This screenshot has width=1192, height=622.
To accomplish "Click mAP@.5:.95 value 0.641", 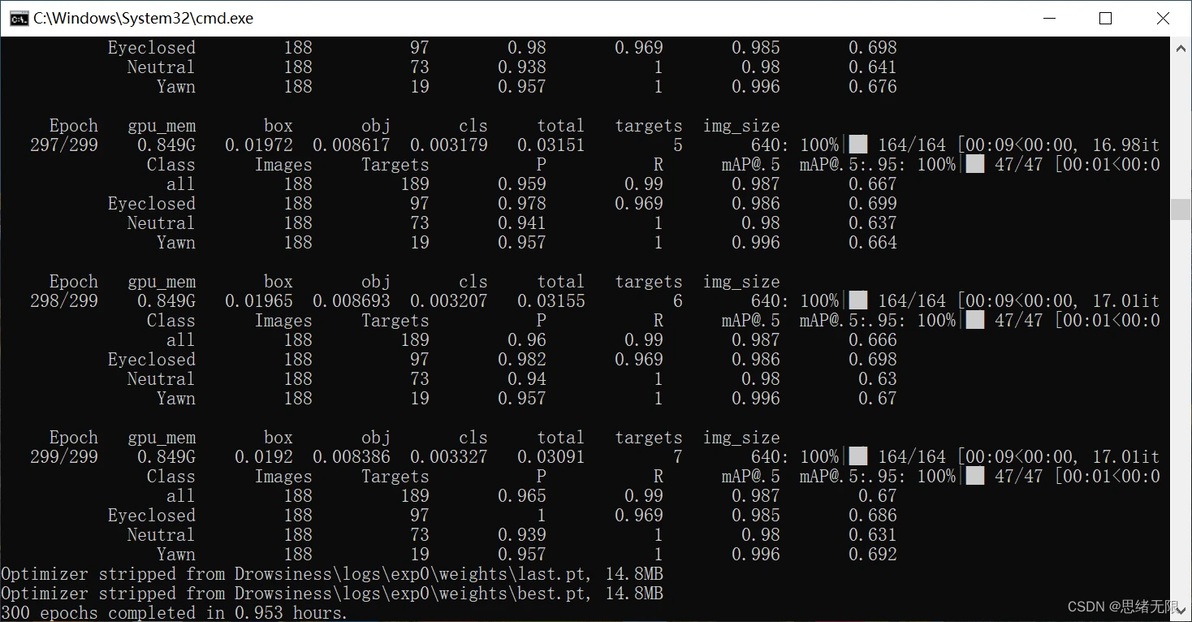I will tap(873, 67).
